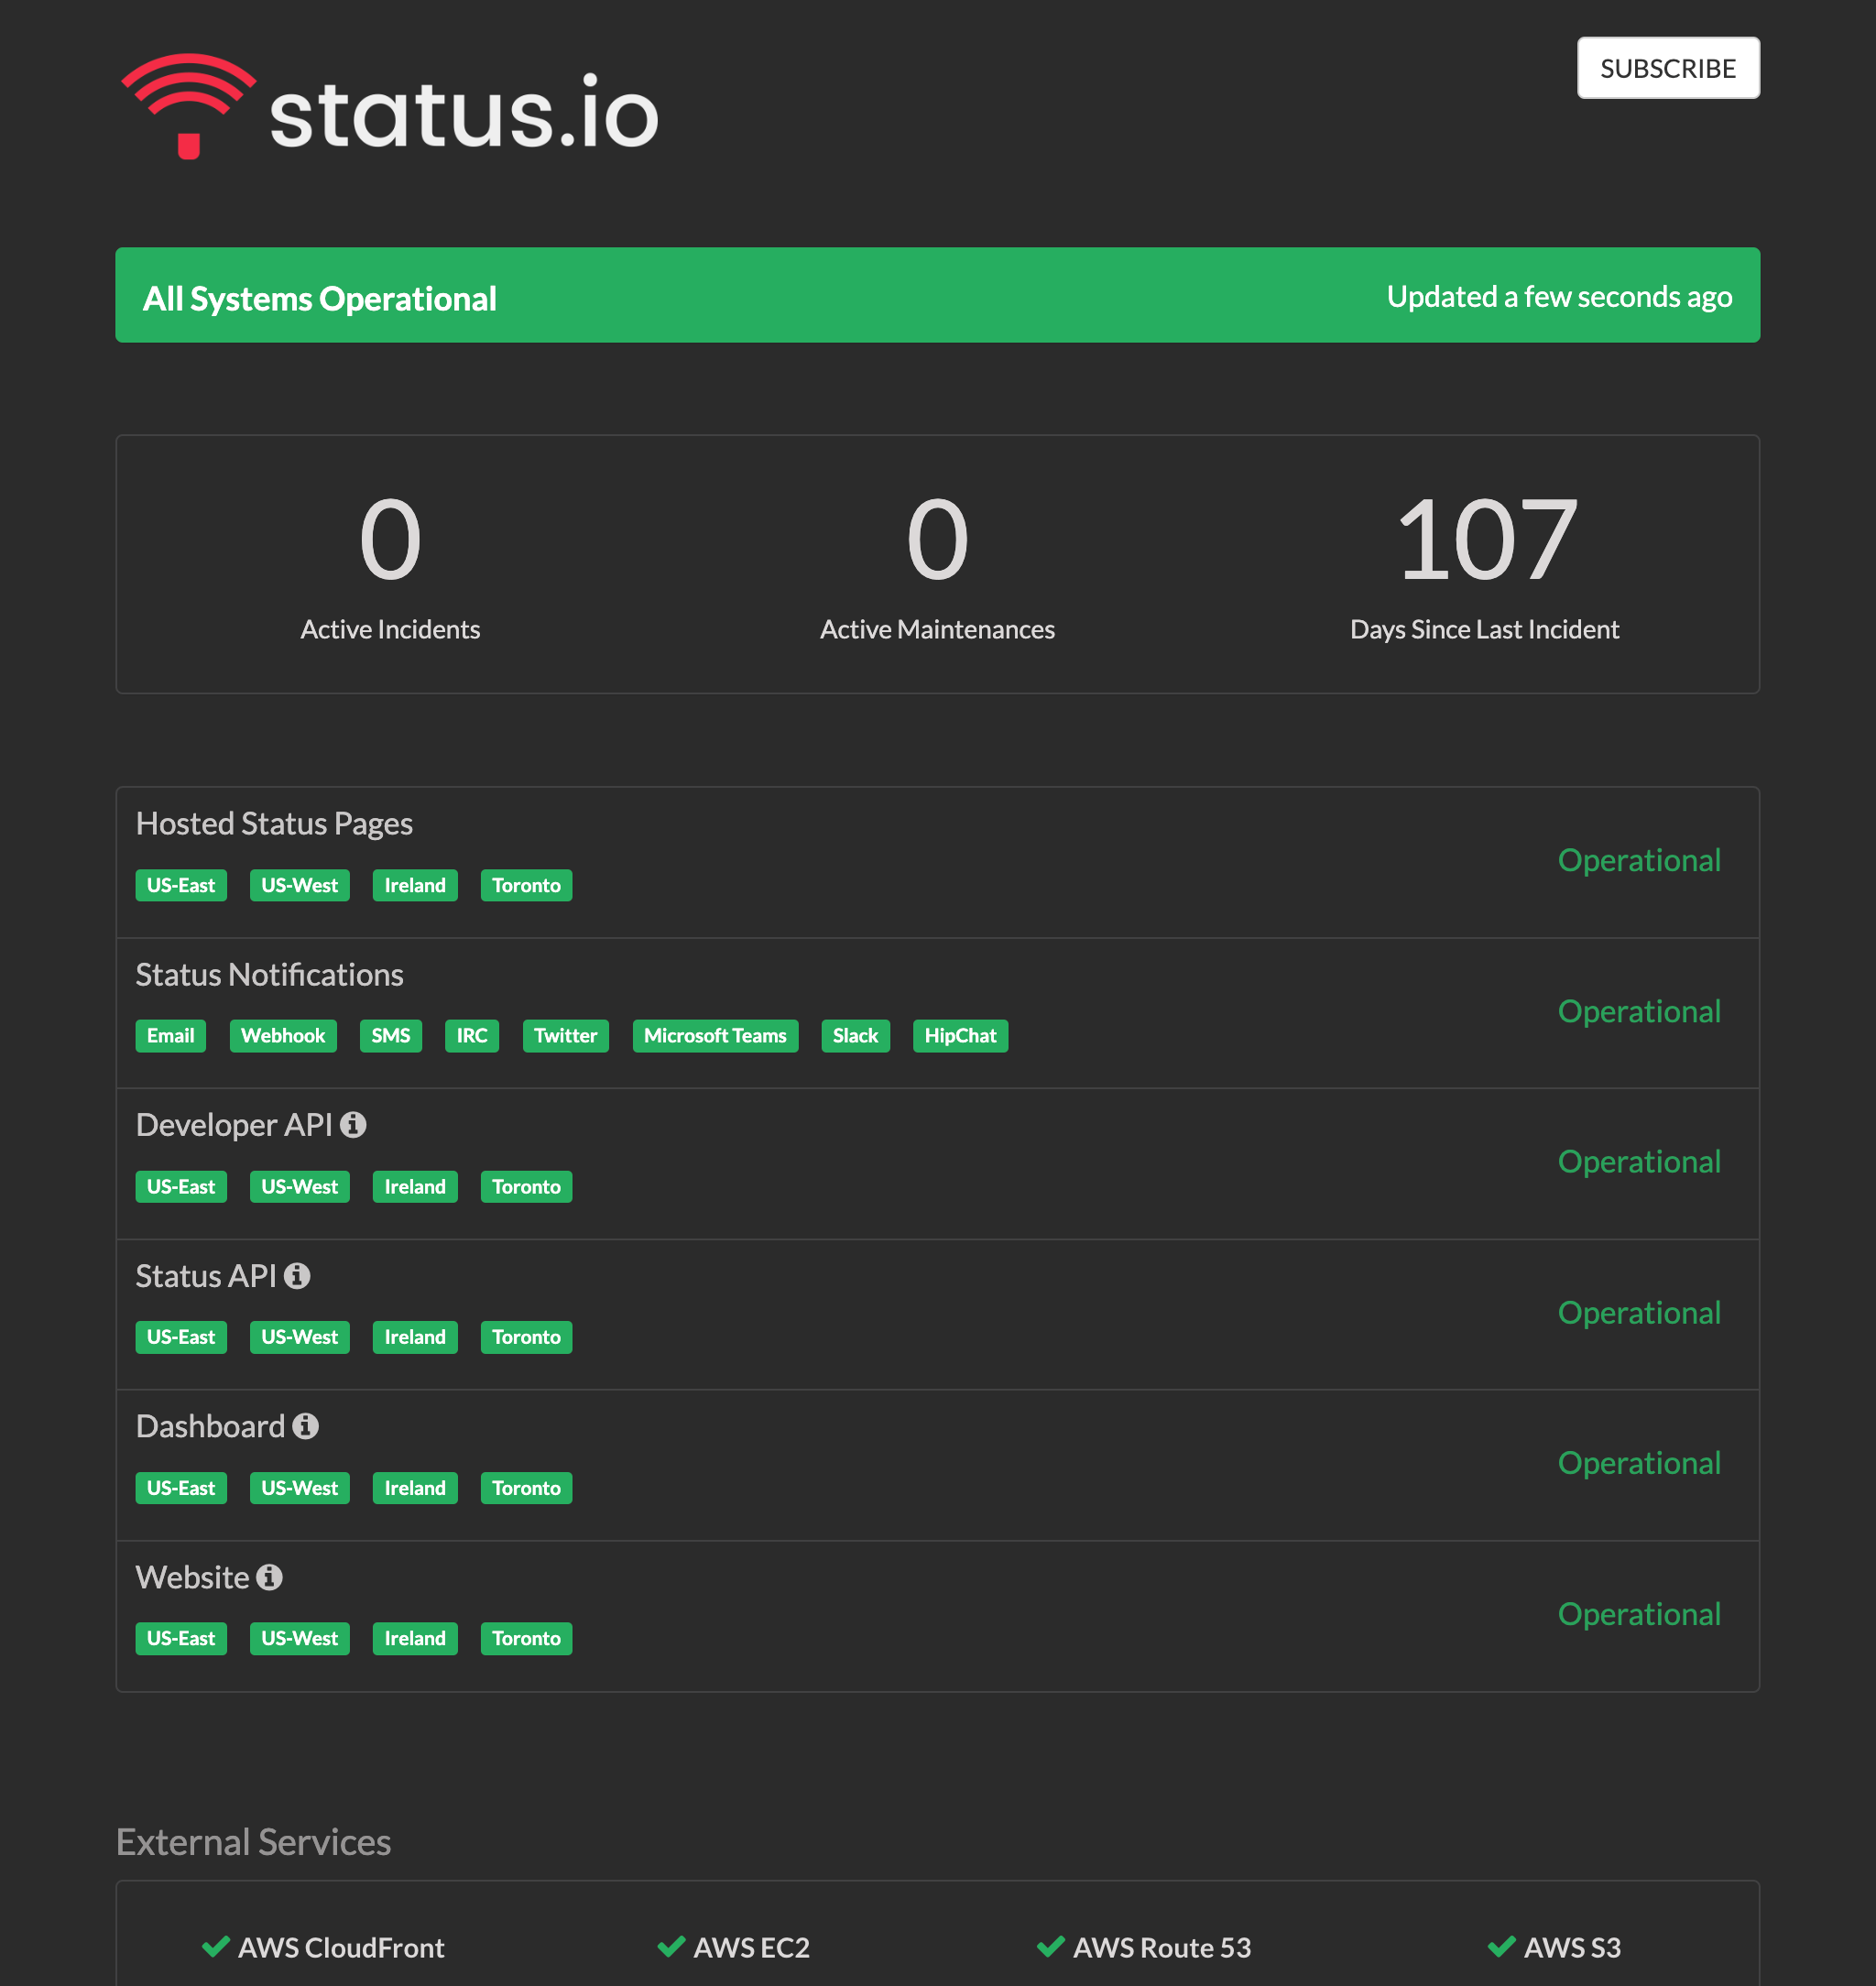Click the HipChat notification tag
The image size is (1876, 1986).
(x=961, y=1036)
